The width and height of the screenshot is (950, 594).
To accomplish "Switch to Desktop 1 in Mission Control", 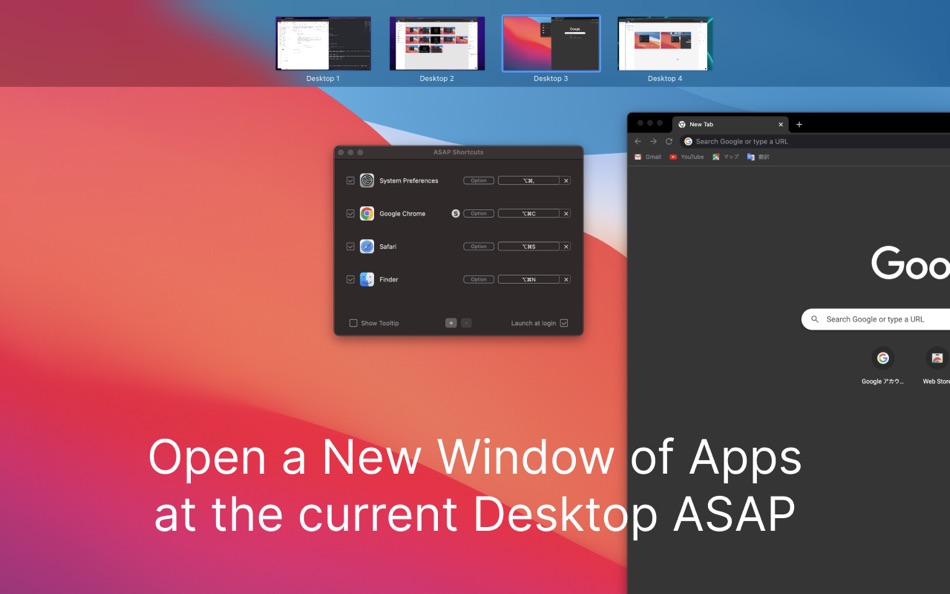I will point(323,44).
